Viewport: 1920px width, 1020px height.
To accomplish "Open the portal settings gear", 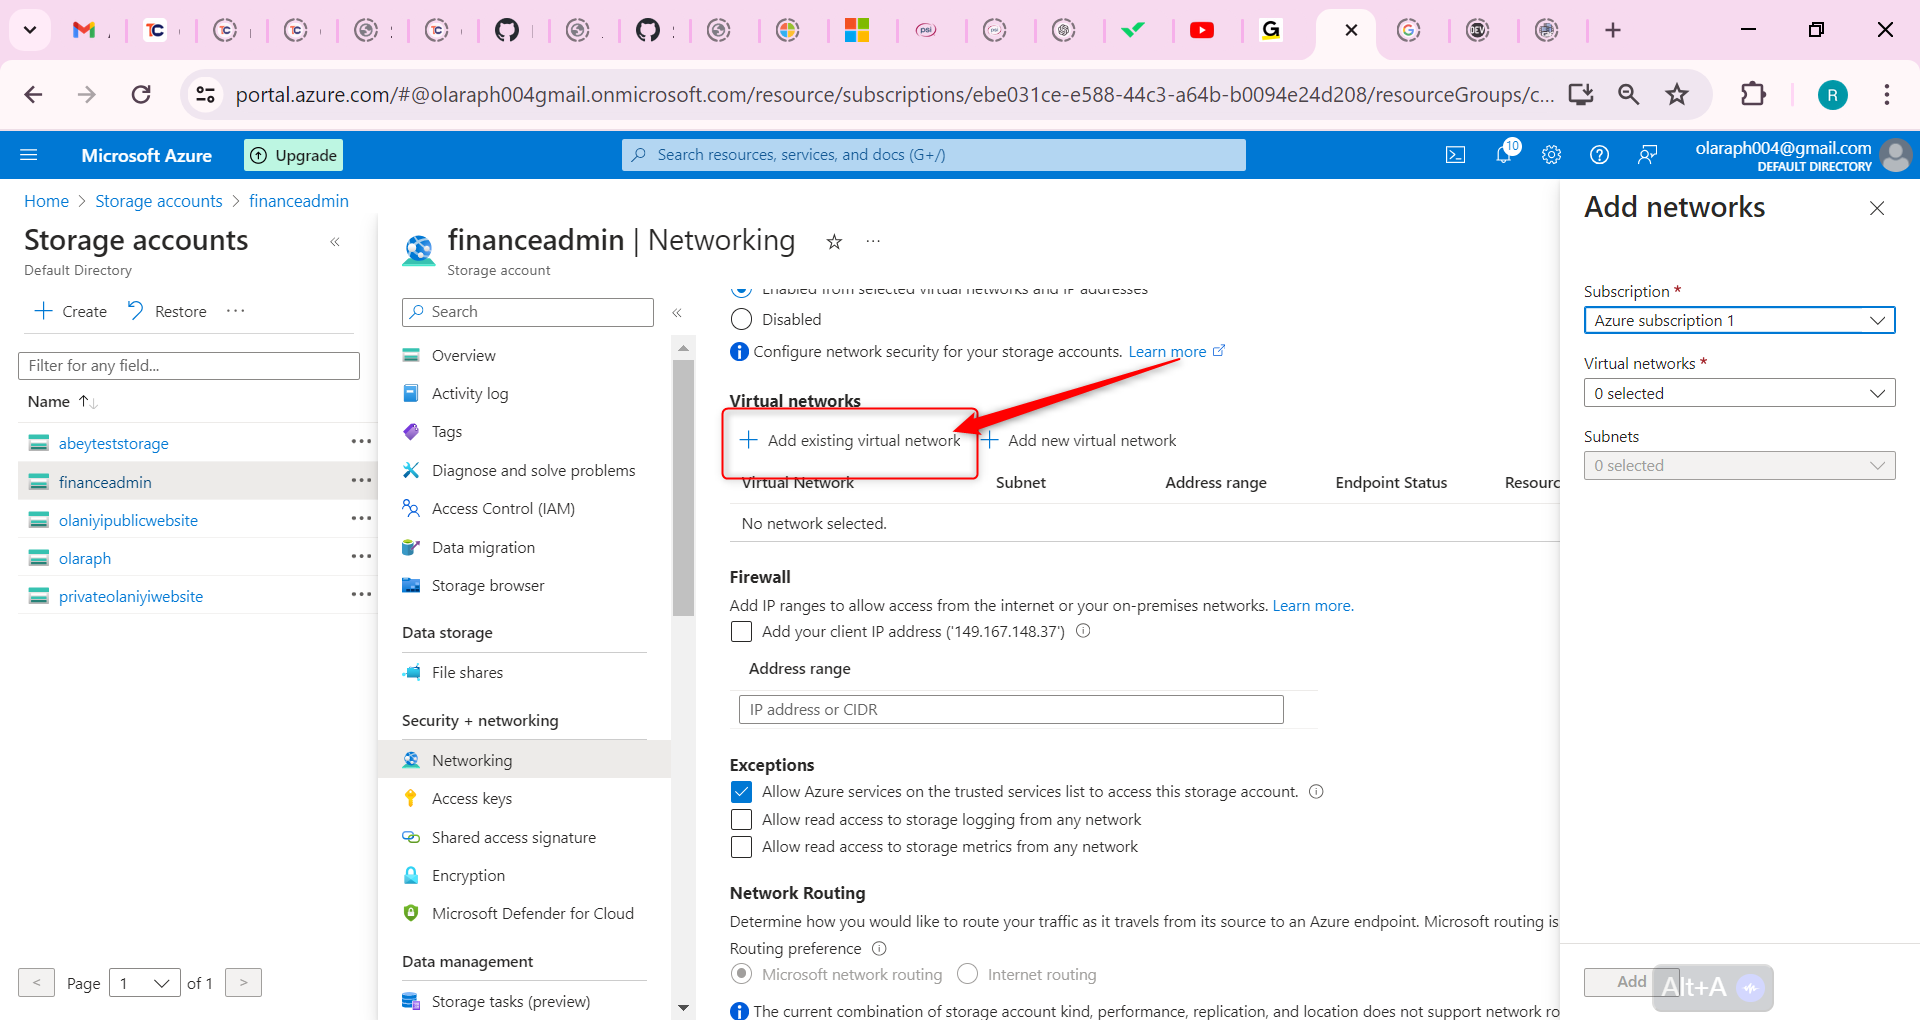I will point(1551,154).
